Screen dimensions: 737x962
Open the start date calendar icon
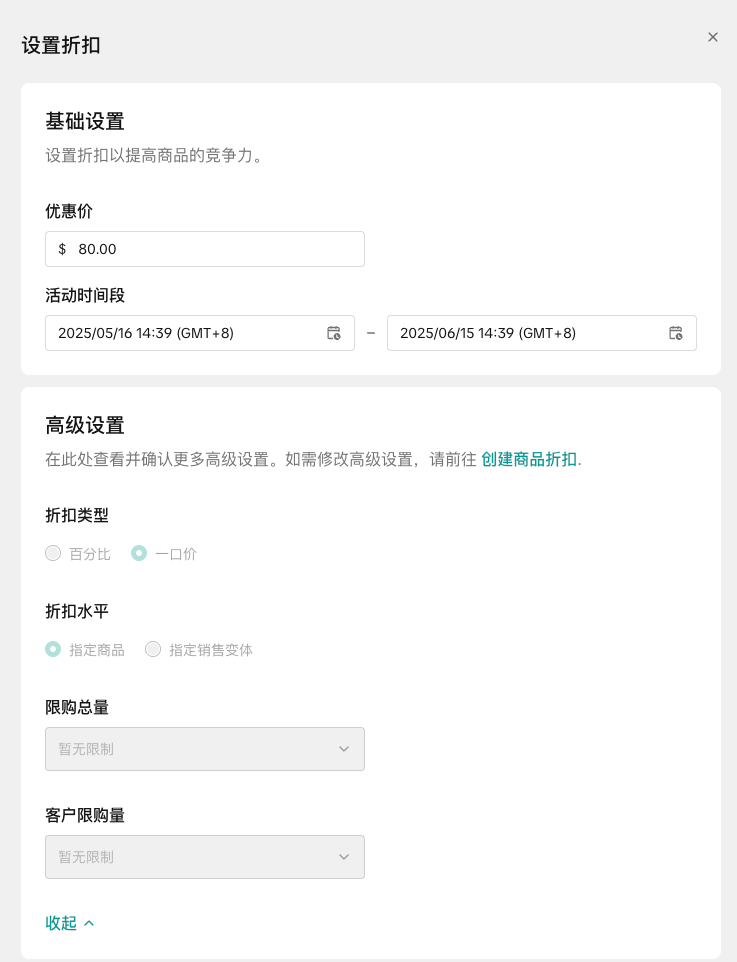pyautogui.click(x=334, y=333)
